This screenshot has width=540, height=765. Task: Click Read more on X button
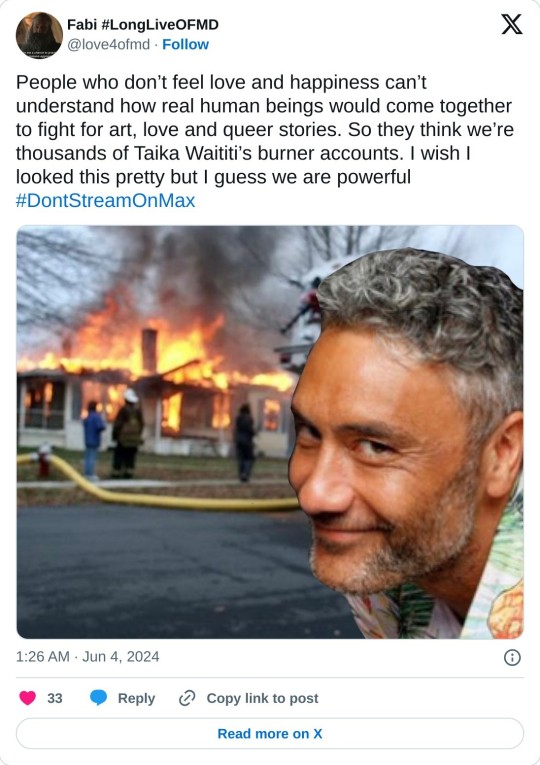(x=270, y=733)
